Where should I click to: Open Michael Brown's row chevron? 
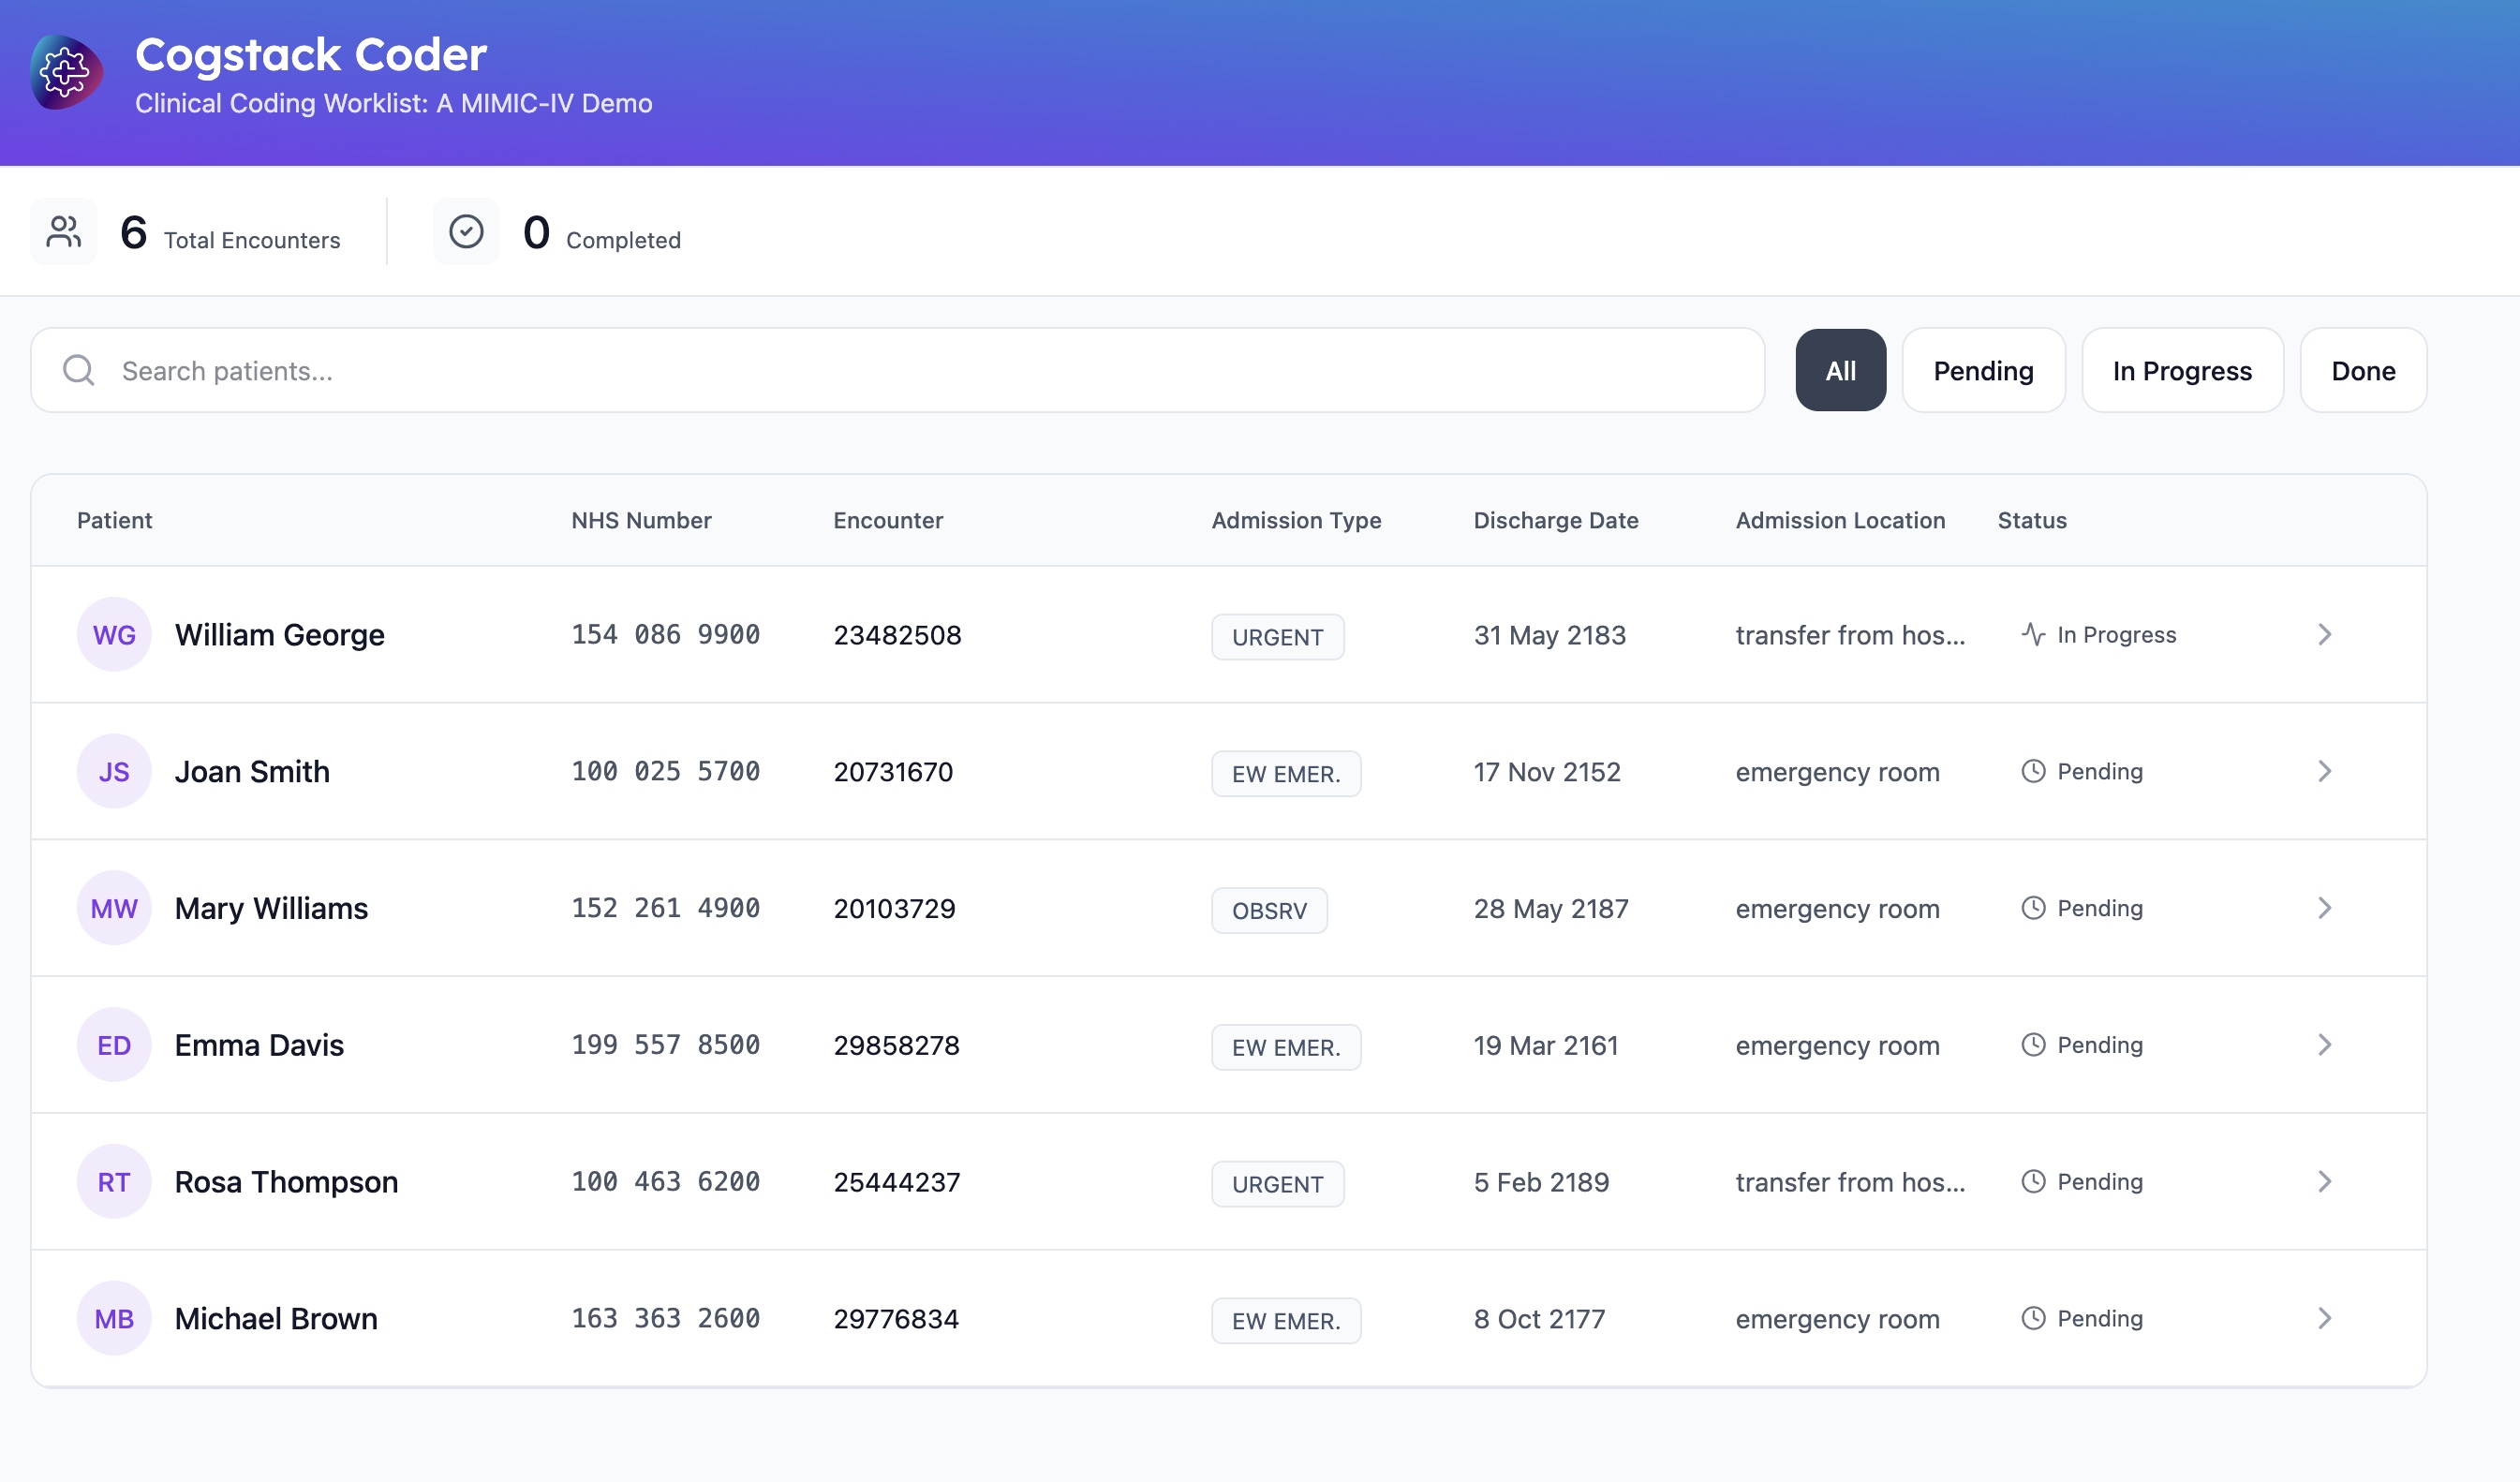pos(2325,1318)
